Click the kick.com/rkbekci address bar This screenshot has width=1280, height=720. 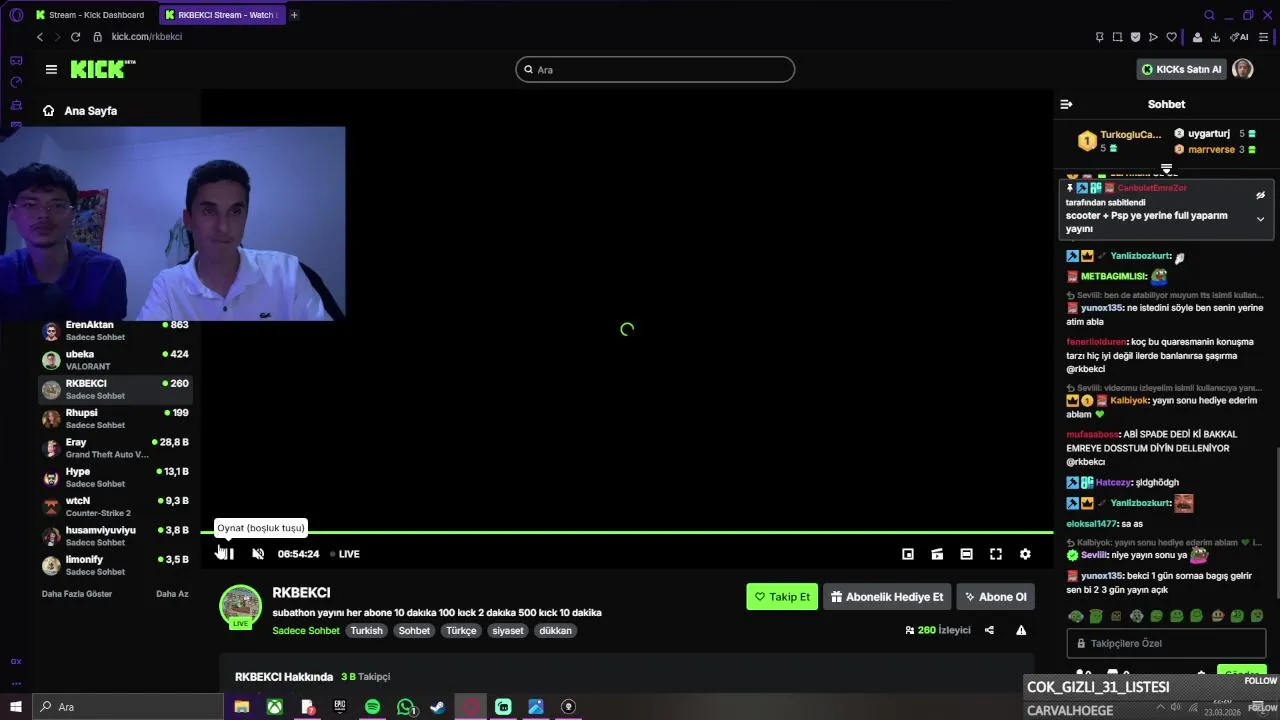click(147, 37)
